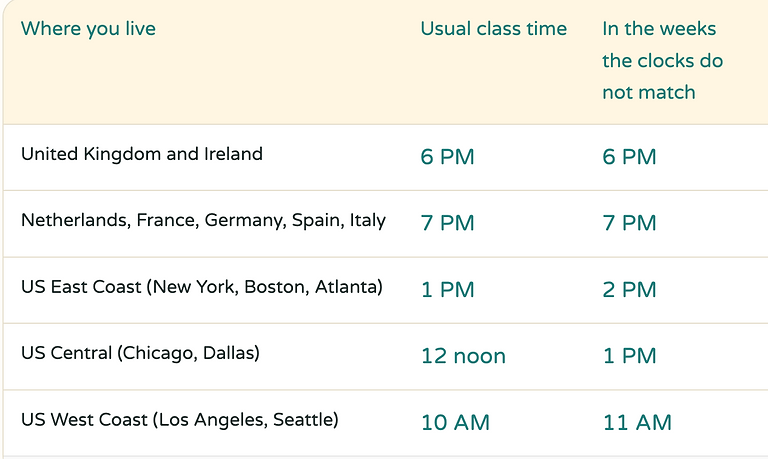The height and width of the screenshot is (459, 768).
Task: Select the US West Coast row label
Action: click(180, 420)
